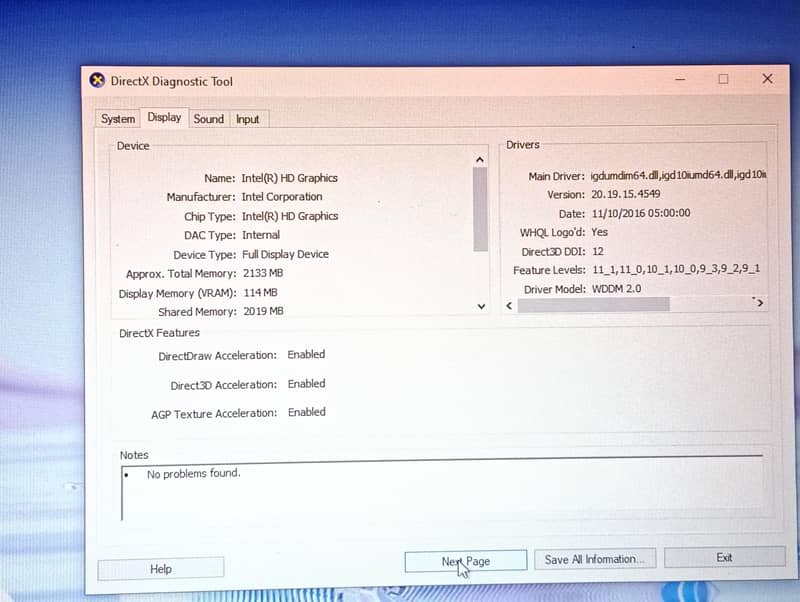Click AGP Texture Acceleration 'Enabled' value

pyautogui.click(x=307, y=412)
